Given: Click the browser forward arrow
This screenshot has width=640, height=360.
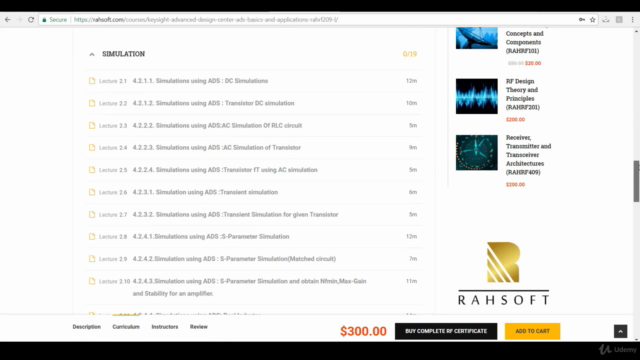Looking at the screenshot, I should (19, 20).
